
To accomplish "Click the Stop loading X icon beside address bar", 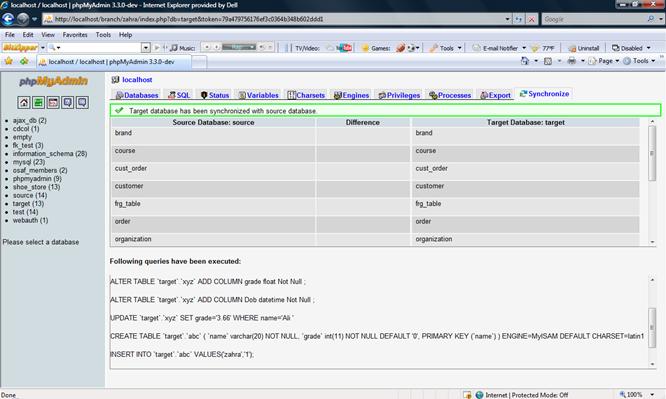I will click(x=531, y=19).
